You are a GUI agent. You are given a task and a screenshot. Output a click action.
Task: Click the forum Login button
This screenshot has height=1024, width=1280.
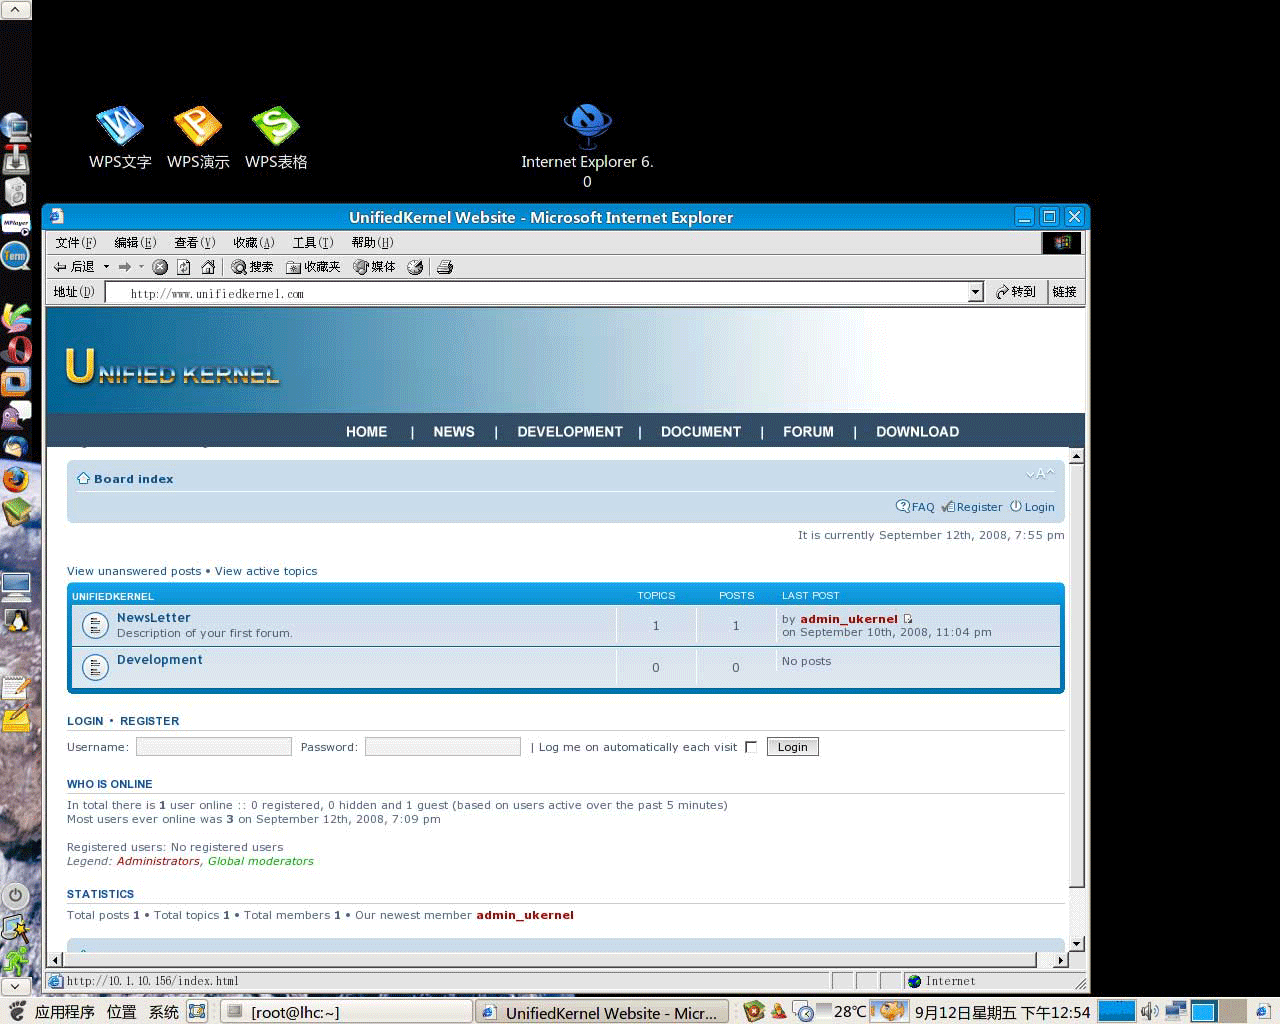[793, 747]
